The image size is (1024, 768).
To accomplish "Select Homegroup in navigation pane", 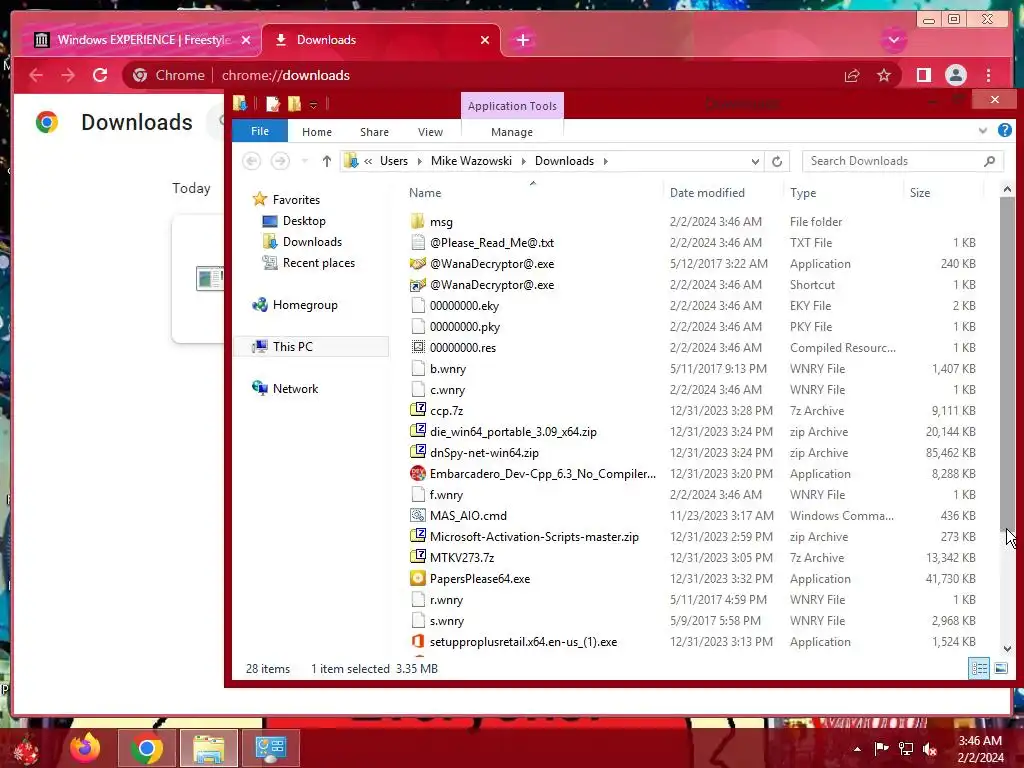I will (x=304, y=305).
